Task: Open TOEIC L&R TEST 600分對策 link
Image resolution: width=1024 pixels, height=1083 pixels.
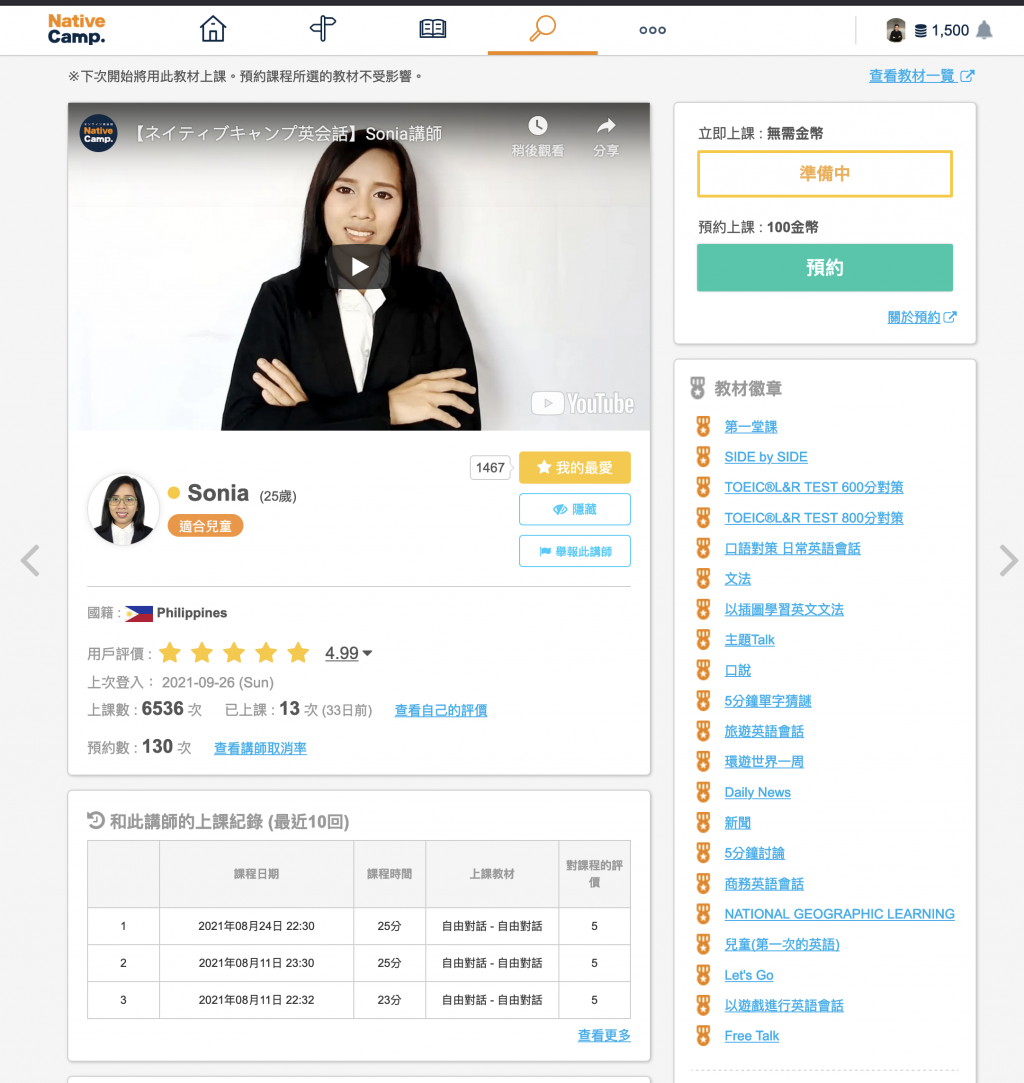Action: click(x=813, y=487)
